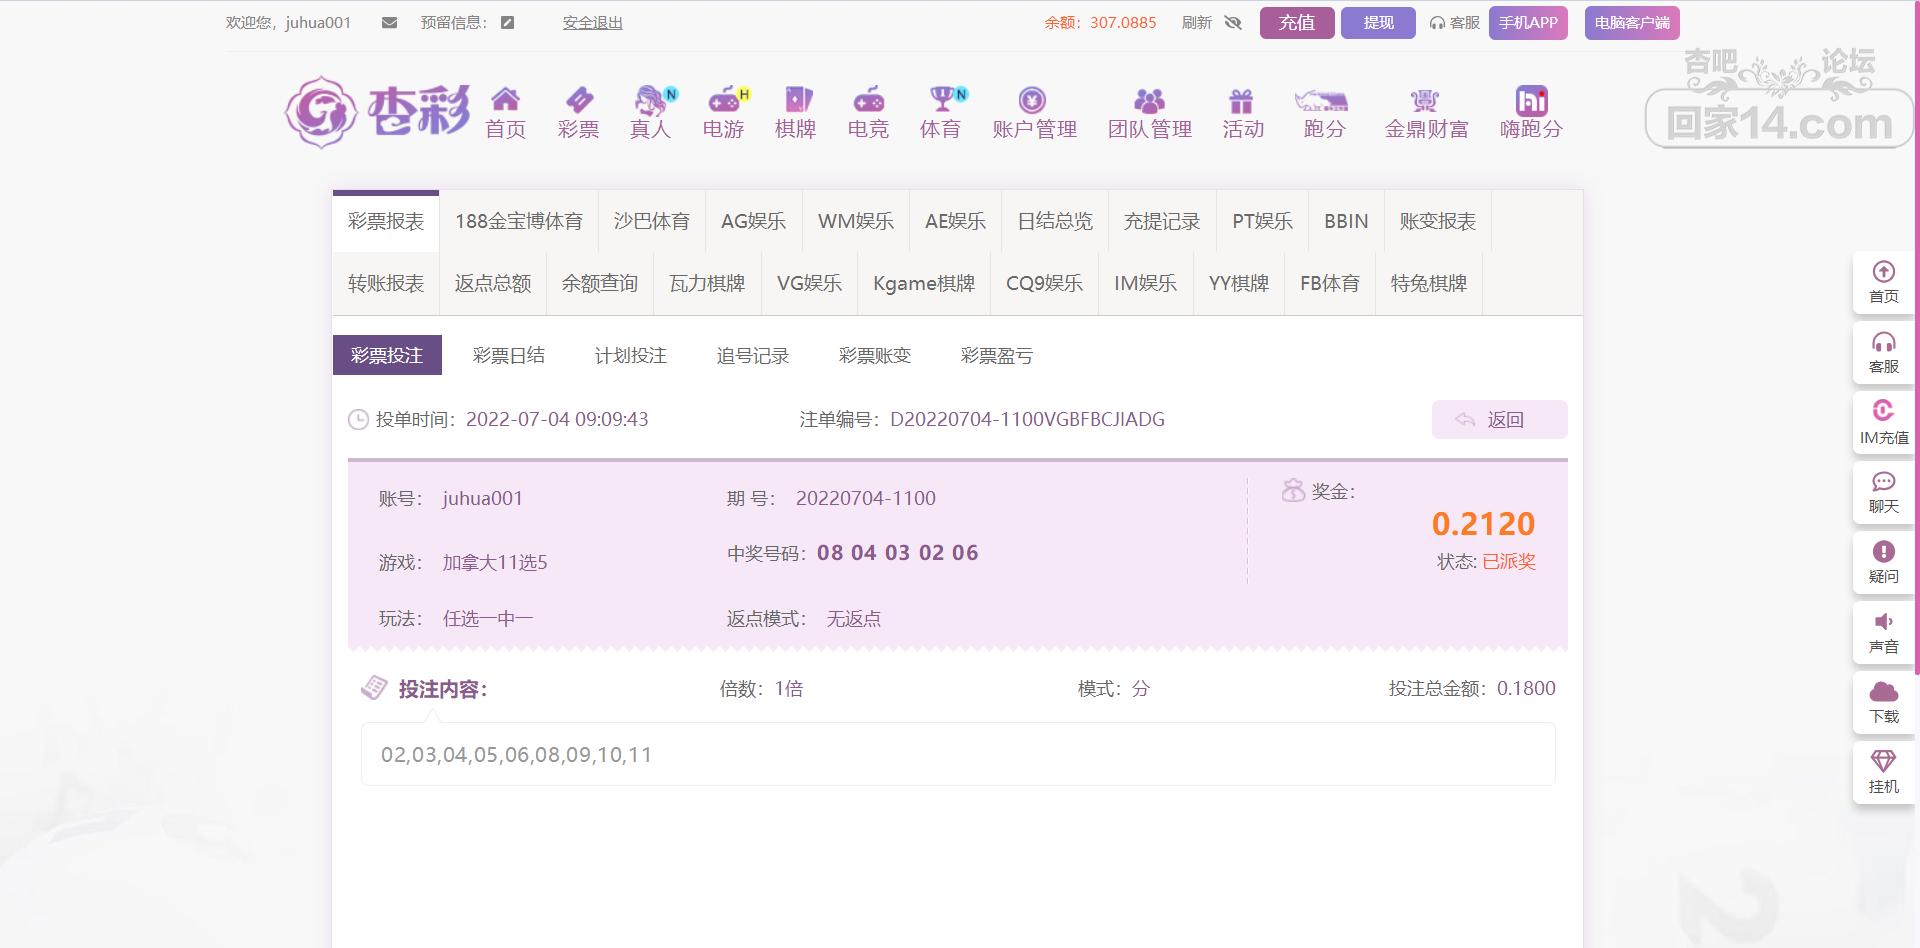Image resolution: width=1920 pixels, height=948 pixels.
Task: Toggle balance visibility eye icon
Action: point(1233,23)
